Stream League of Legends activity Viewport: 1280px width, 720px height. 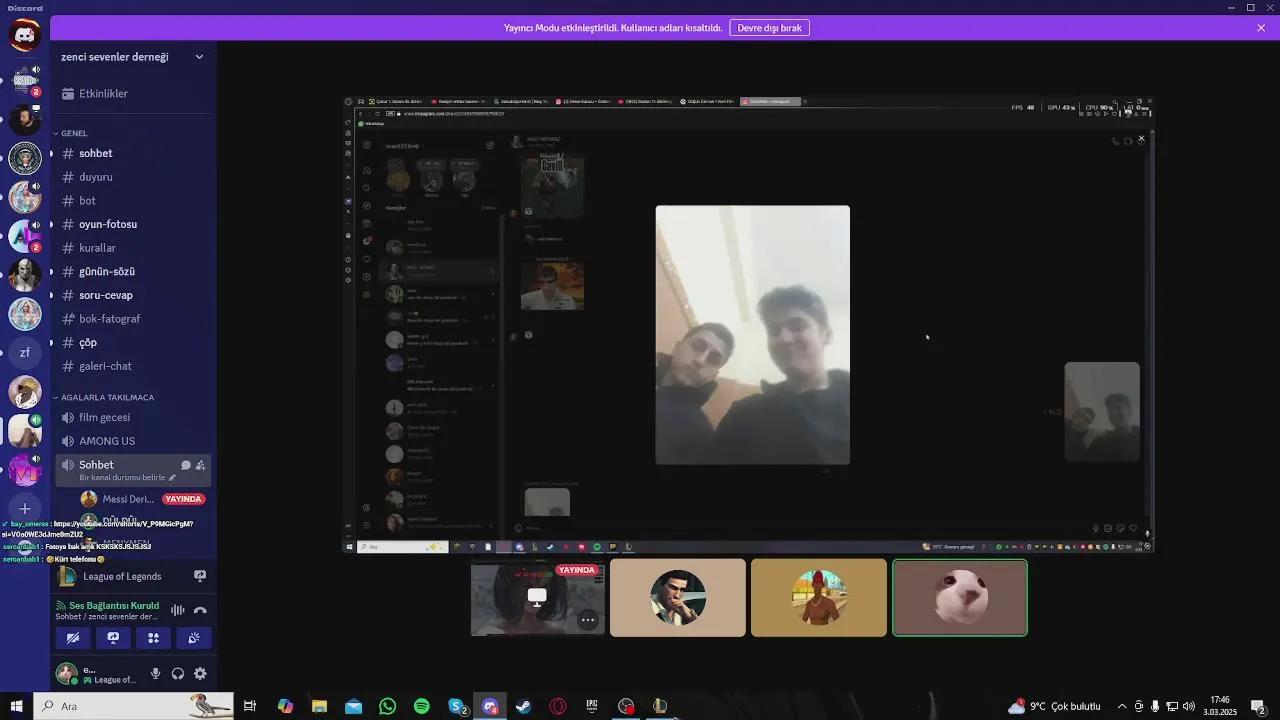[x=200, y=576]
